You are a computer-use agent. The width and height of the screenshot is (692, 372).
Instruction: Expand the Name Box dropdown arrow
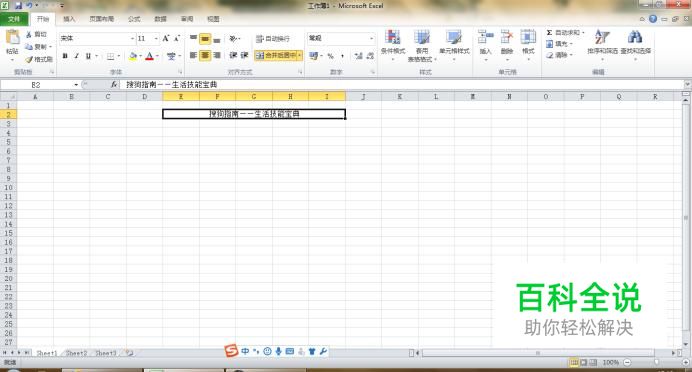[x=76, y=84]
